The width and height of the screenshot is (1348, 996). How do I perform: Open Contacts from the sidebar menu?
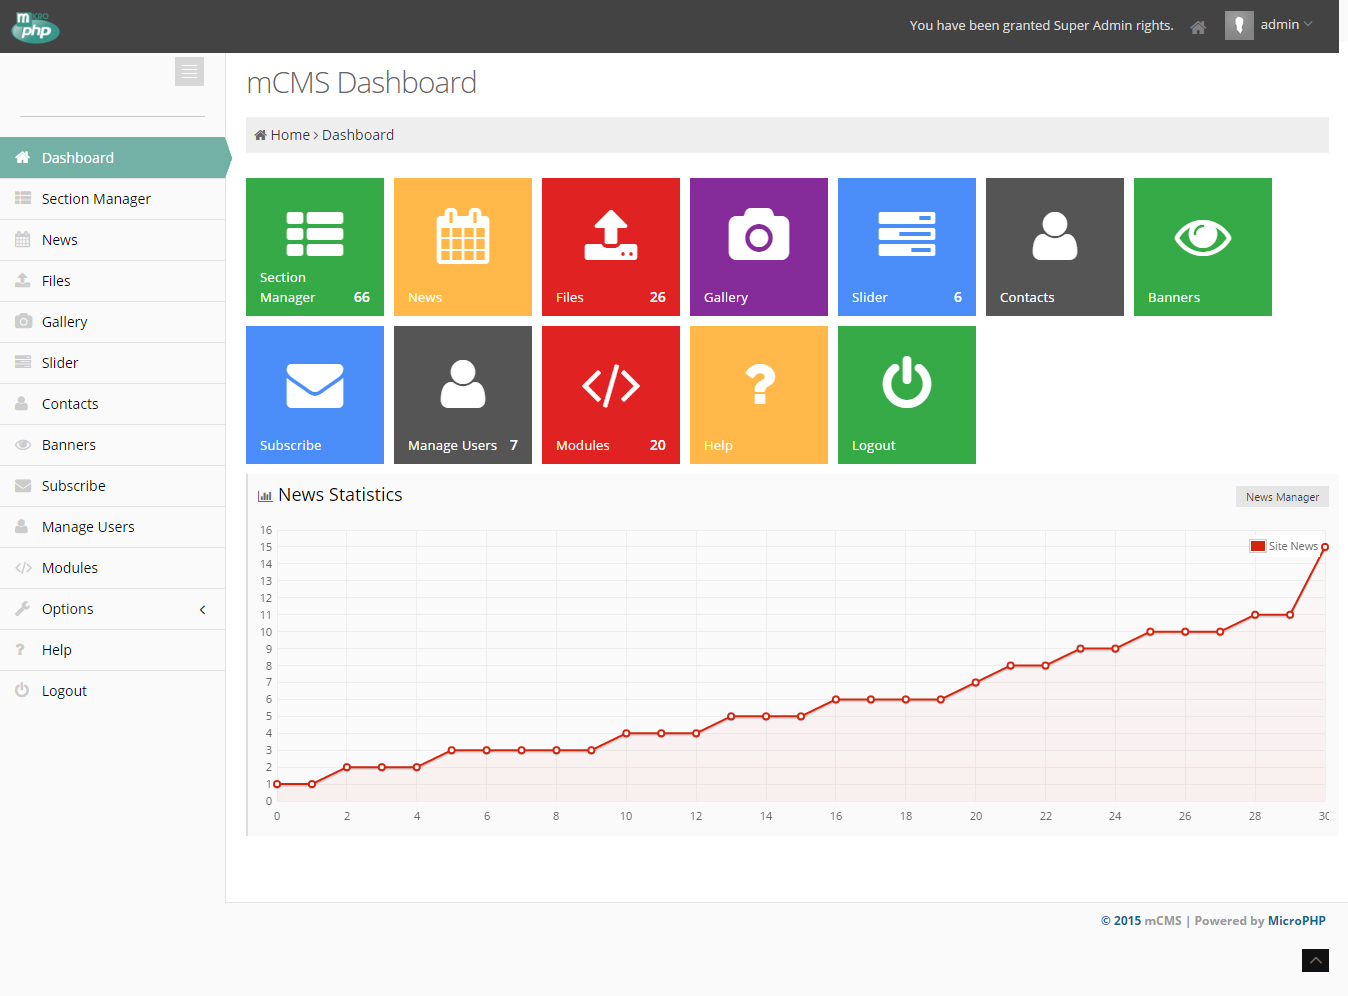pyautogui.click(x=70, y=404)
